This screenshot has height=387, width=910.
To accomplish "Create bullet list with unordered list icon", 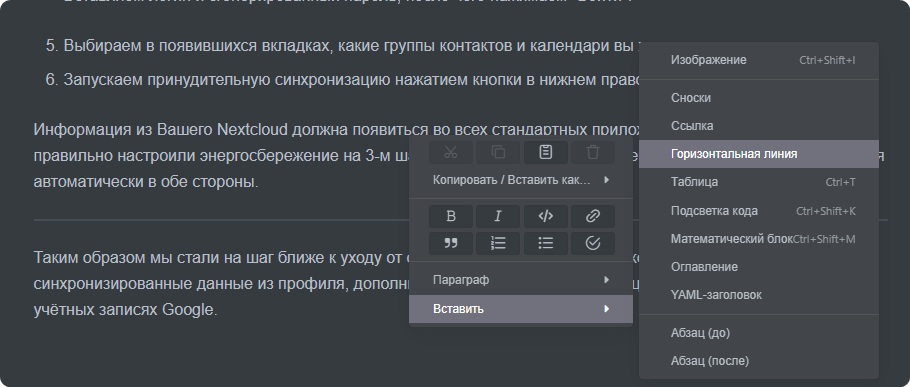I will click(x=546, y=244).
